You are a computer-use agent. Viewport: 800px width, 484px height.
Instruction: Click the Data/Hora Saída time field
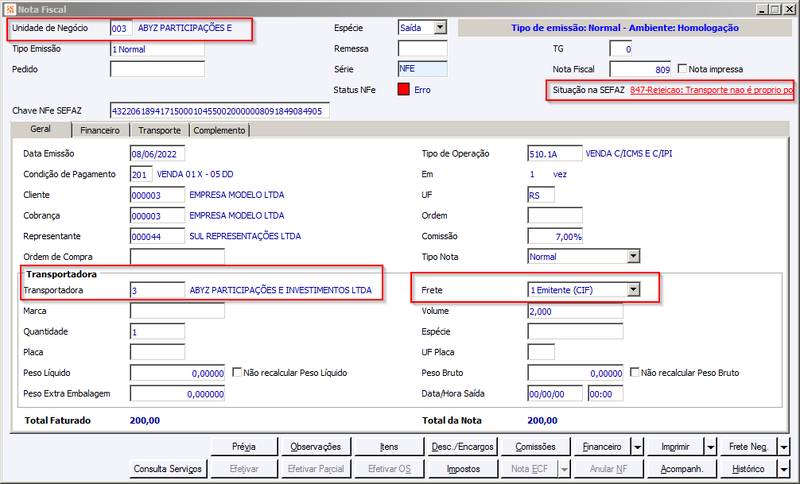(x=605, y=393)
